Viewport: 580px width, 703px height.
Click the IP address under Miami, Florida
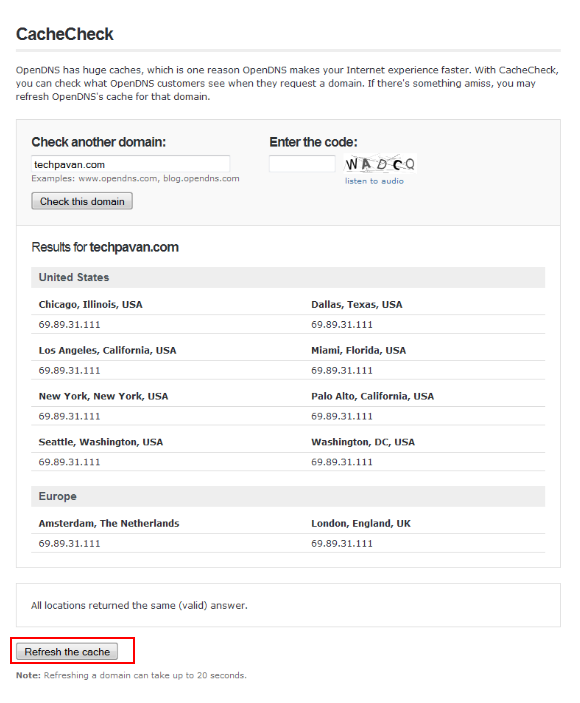coord(342,370)
